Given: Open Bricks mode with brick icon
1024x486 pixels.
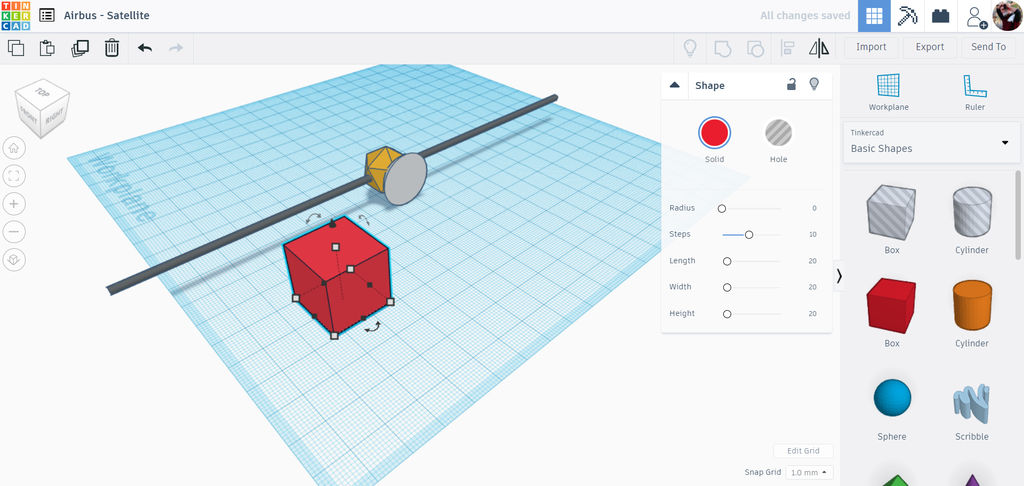Looking at the screenshot, I should 940,16.
